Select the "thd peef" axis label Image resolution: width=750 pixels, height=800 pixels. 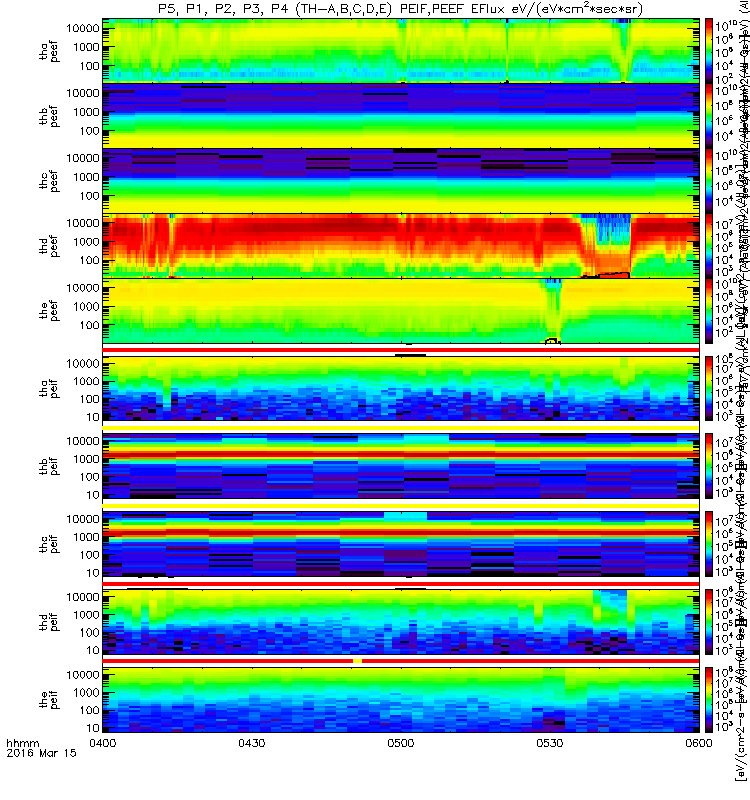click(49, 246)
